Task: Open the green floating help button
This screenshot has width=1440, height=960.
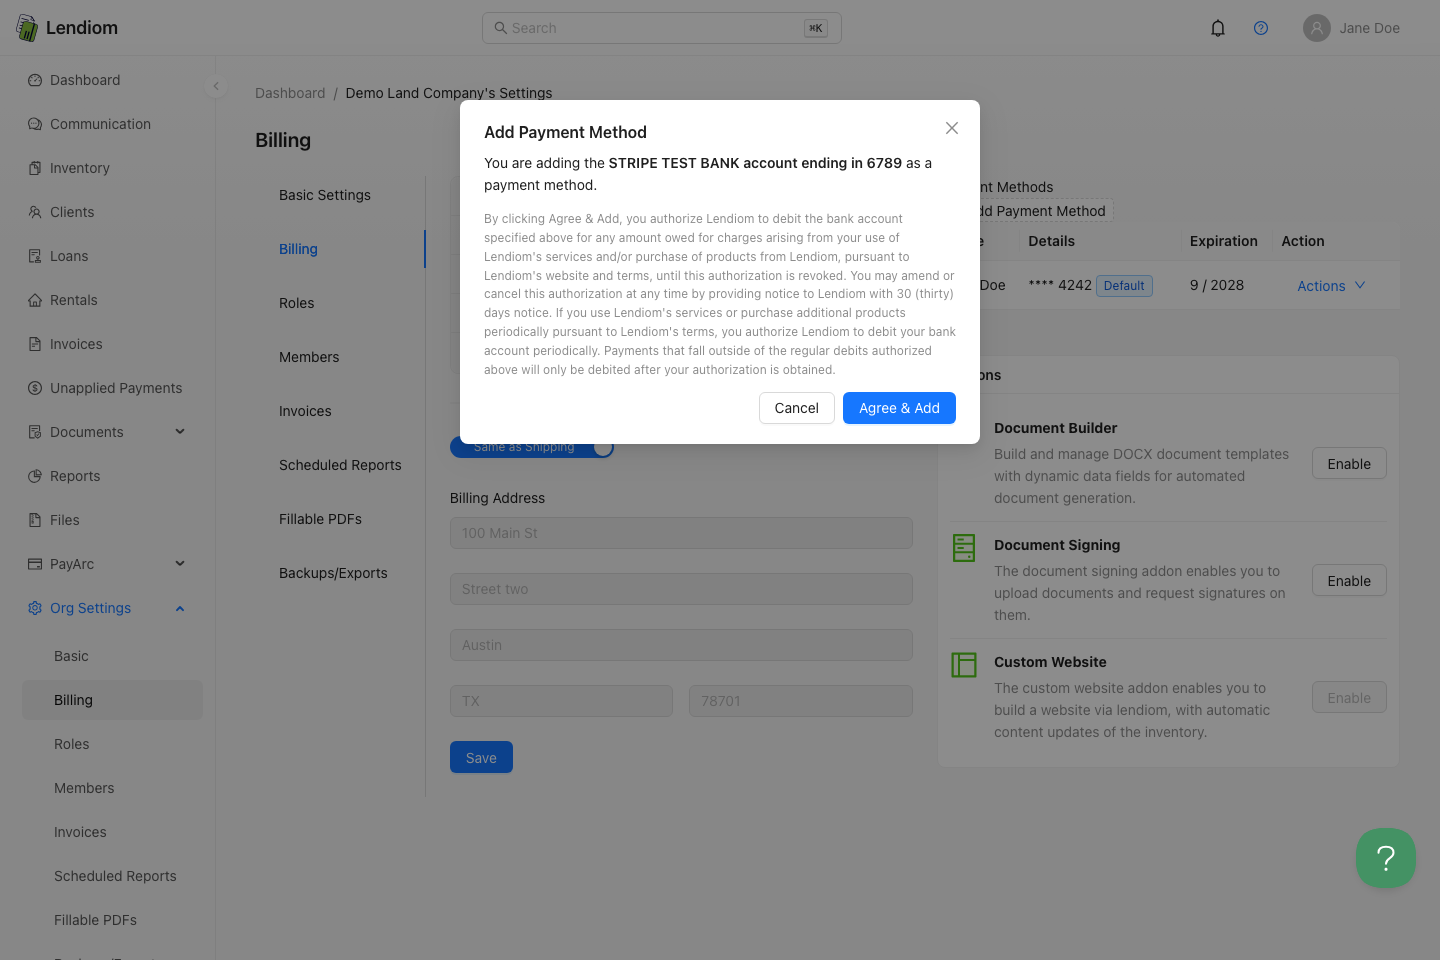Action: 1386,858
